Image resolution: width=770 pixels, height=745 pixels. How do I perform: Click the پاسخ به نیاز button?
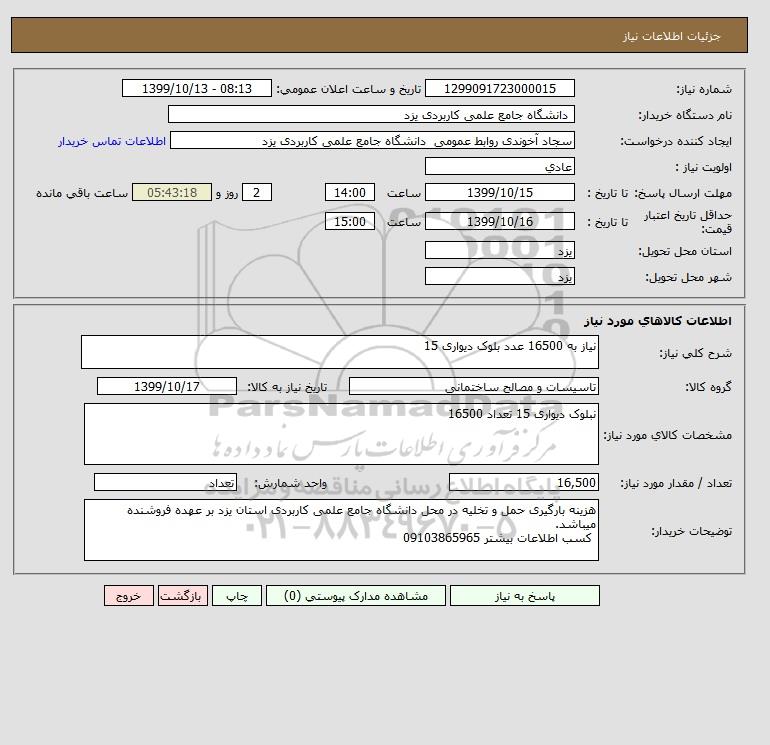524,596
